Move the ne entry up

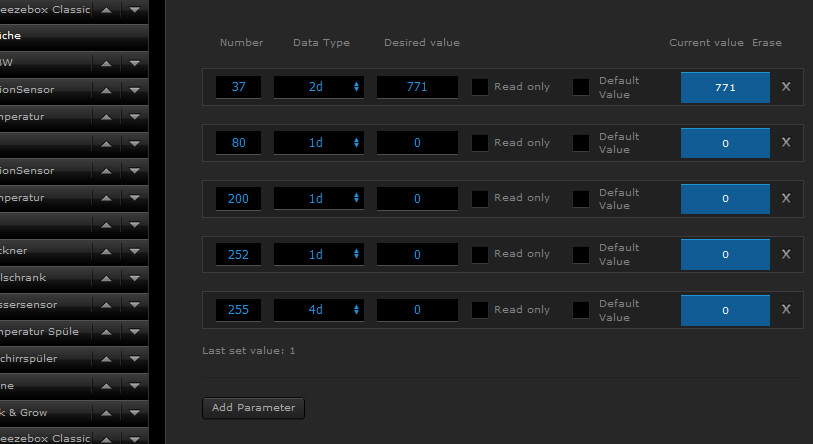click(106, 386)
